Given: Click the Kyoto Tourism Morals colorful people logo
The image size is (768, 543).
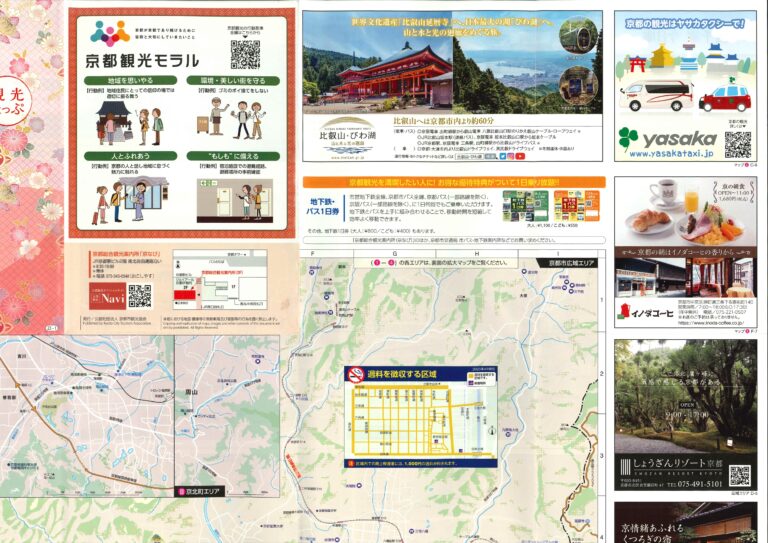Looking at the screenshot, I should point(110,32).
